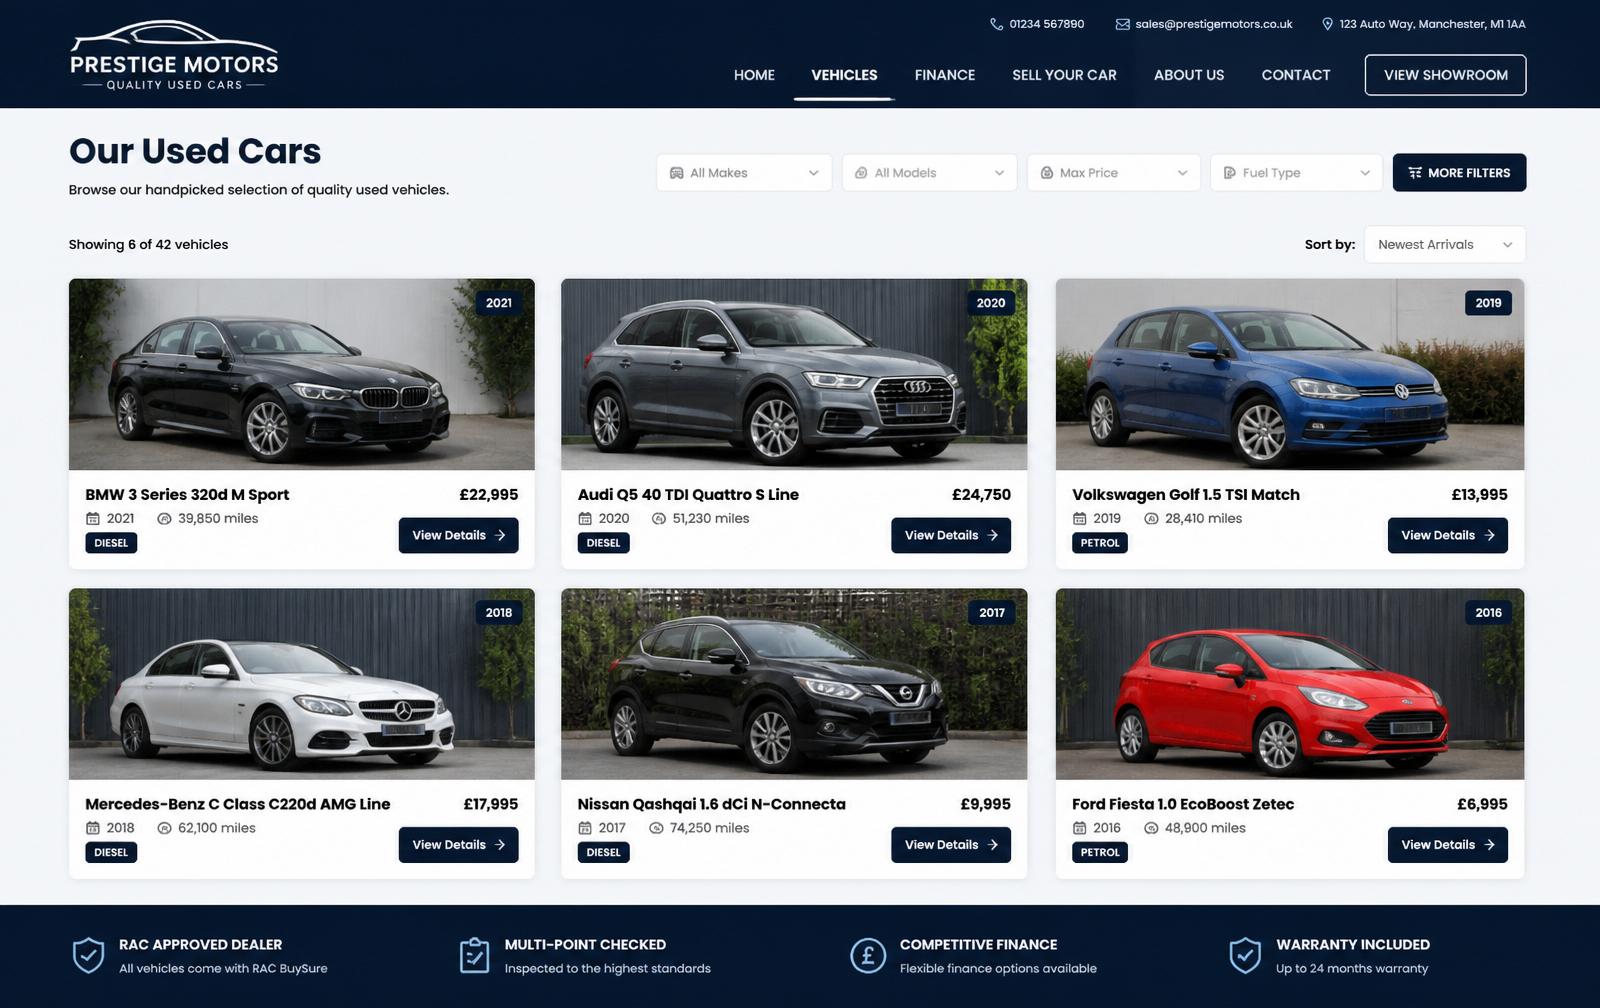This screenshot has width=1600, height=1008.
Task: View details for Nissan Qashqai
Action: 951,845
